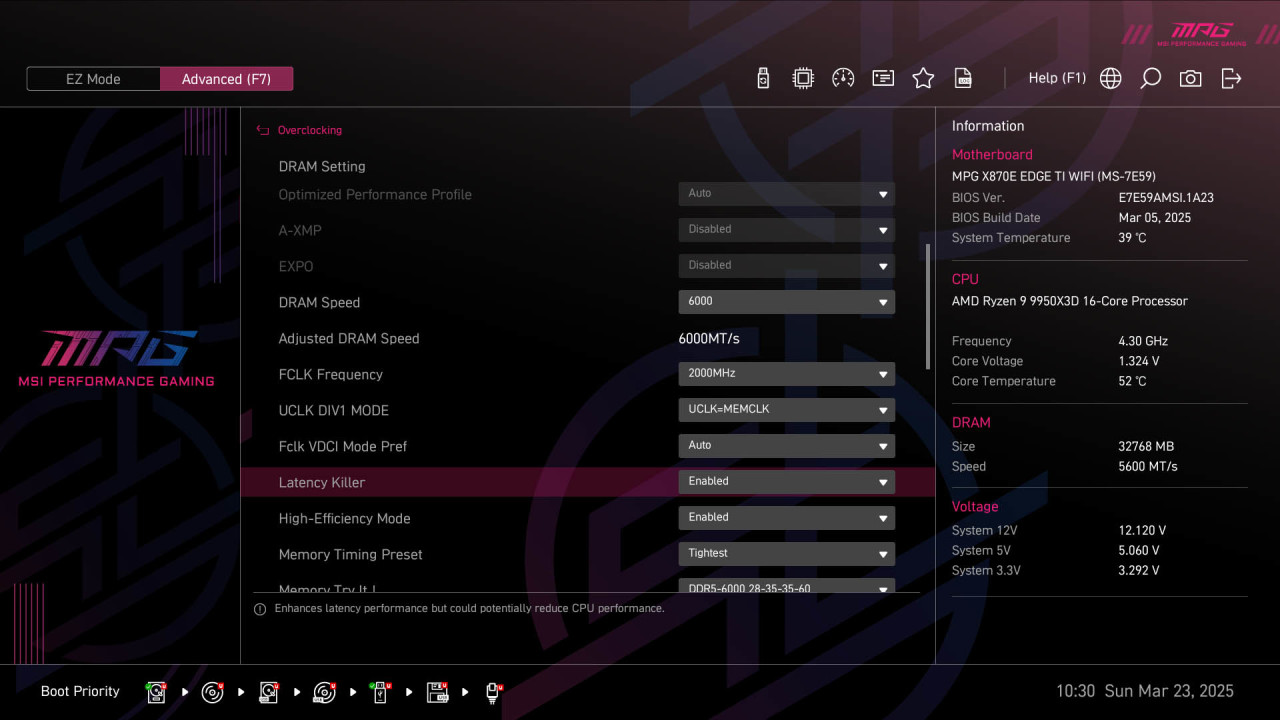Image resolution: width=1280 pixels, height=720 pixels.
Task: Select the USB floppy boot device icon
Action: (437, 692)
